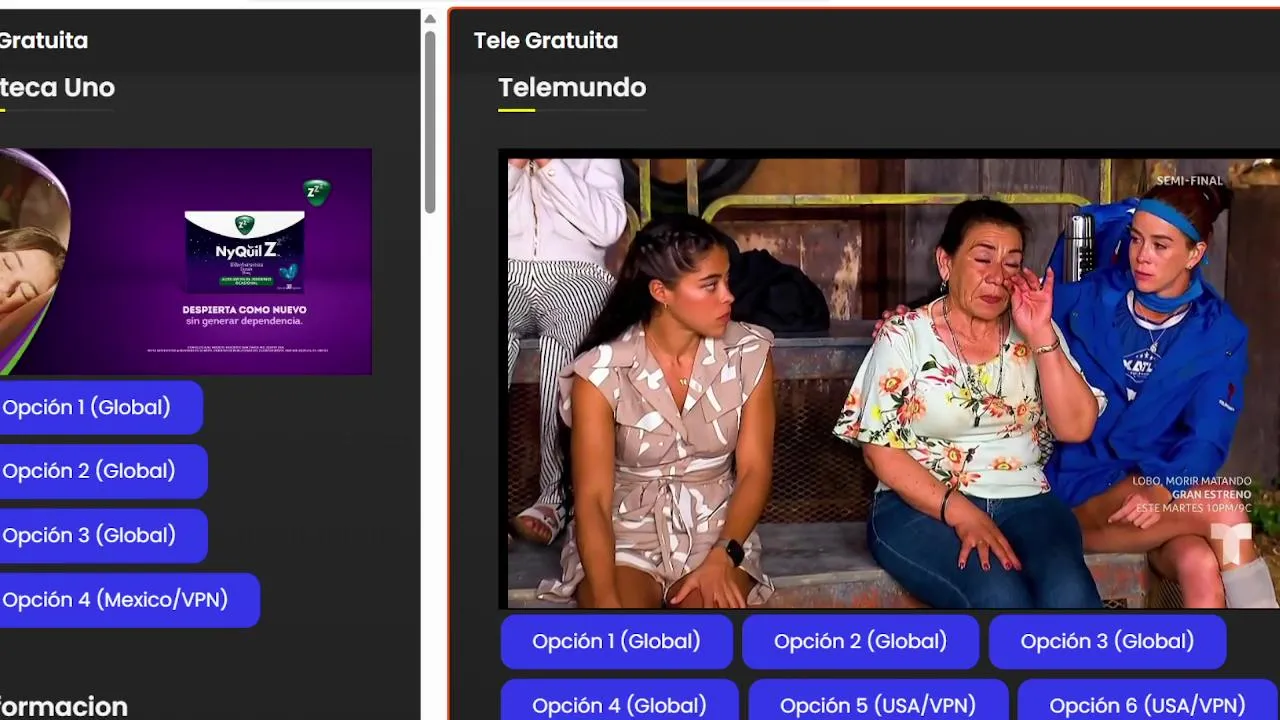The height and width of the screenshot is (720, 1280).
Task: Select Opción 4 (Global) under Telemundo
Action: 620,700
